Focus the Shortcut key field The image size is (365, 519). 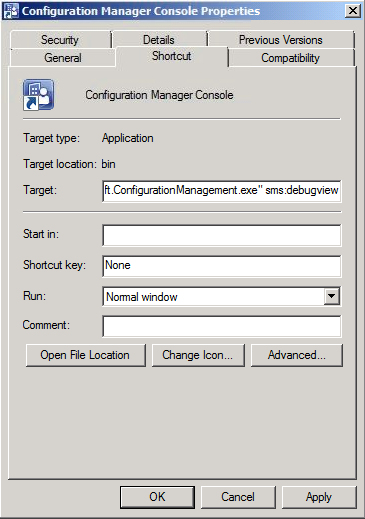point(222,266)
